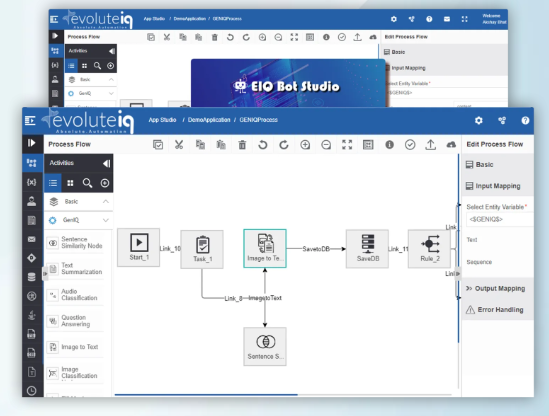Click the fit-to-screen expand arrows icon
Screen dimensions: 549x416
(347, 144)
